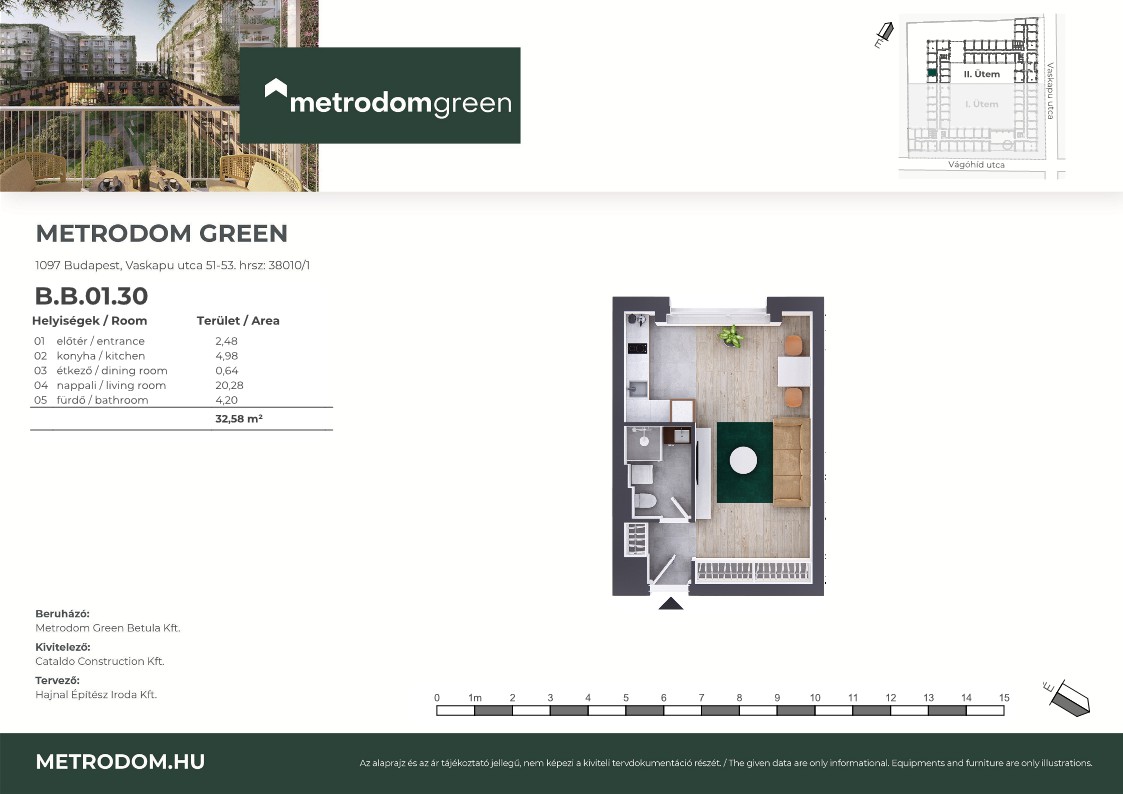This screenshot has width=1123, height=794.
Task: Click the total area 32,58 m²
Action: click(x=239, y=419)
